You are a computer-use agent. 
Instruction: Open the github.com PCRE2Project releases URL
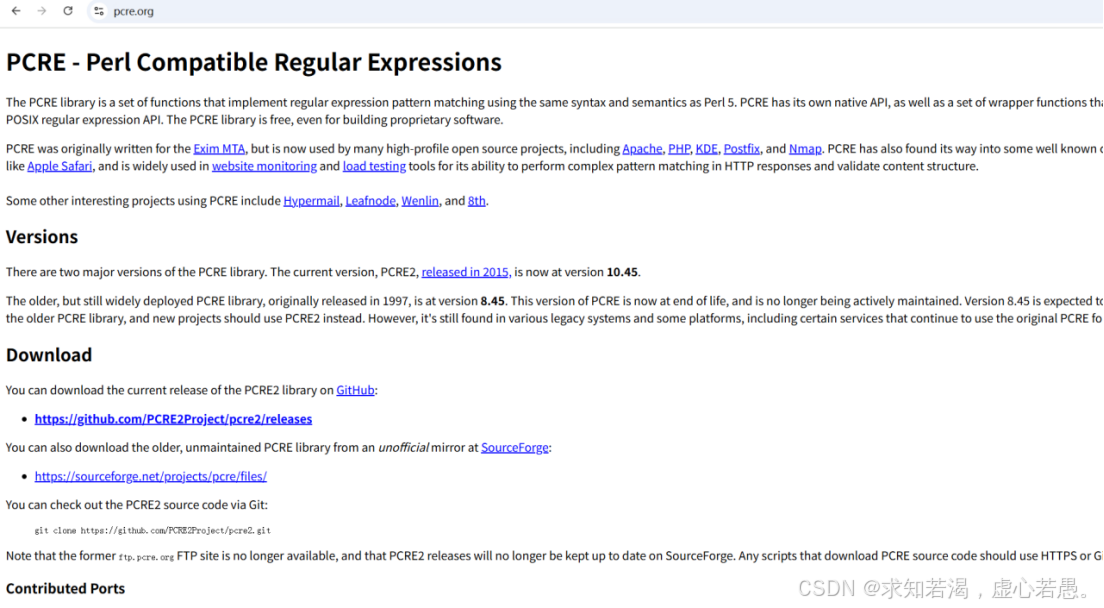click(x=173, y=419)
